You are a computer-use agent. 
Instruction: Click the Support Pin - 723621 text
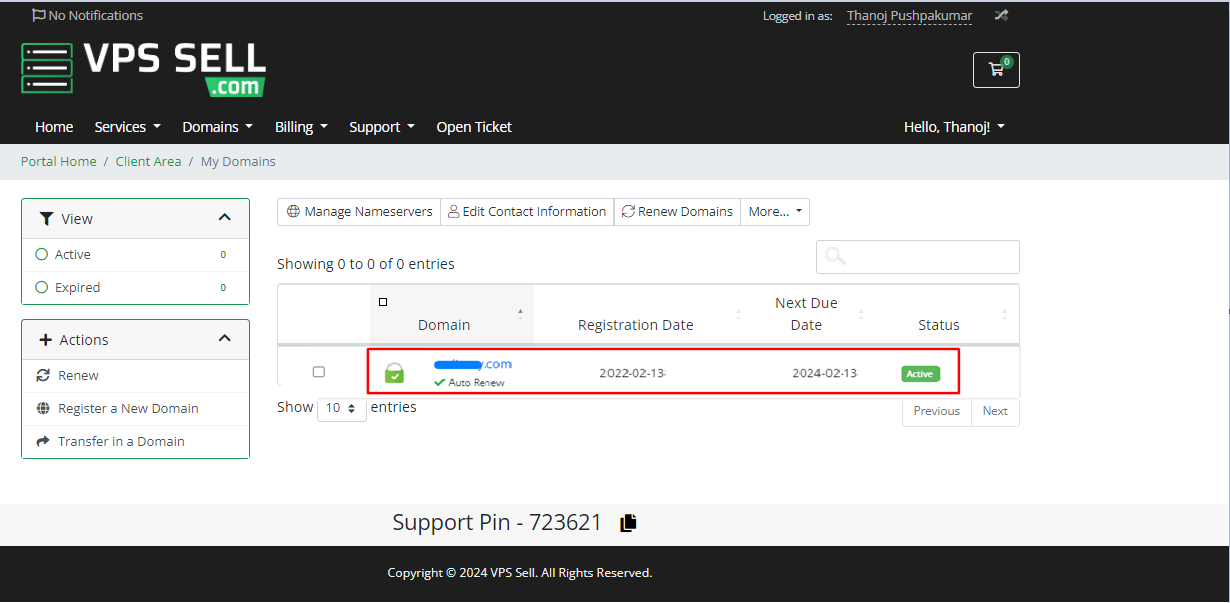tap(497, 523)
